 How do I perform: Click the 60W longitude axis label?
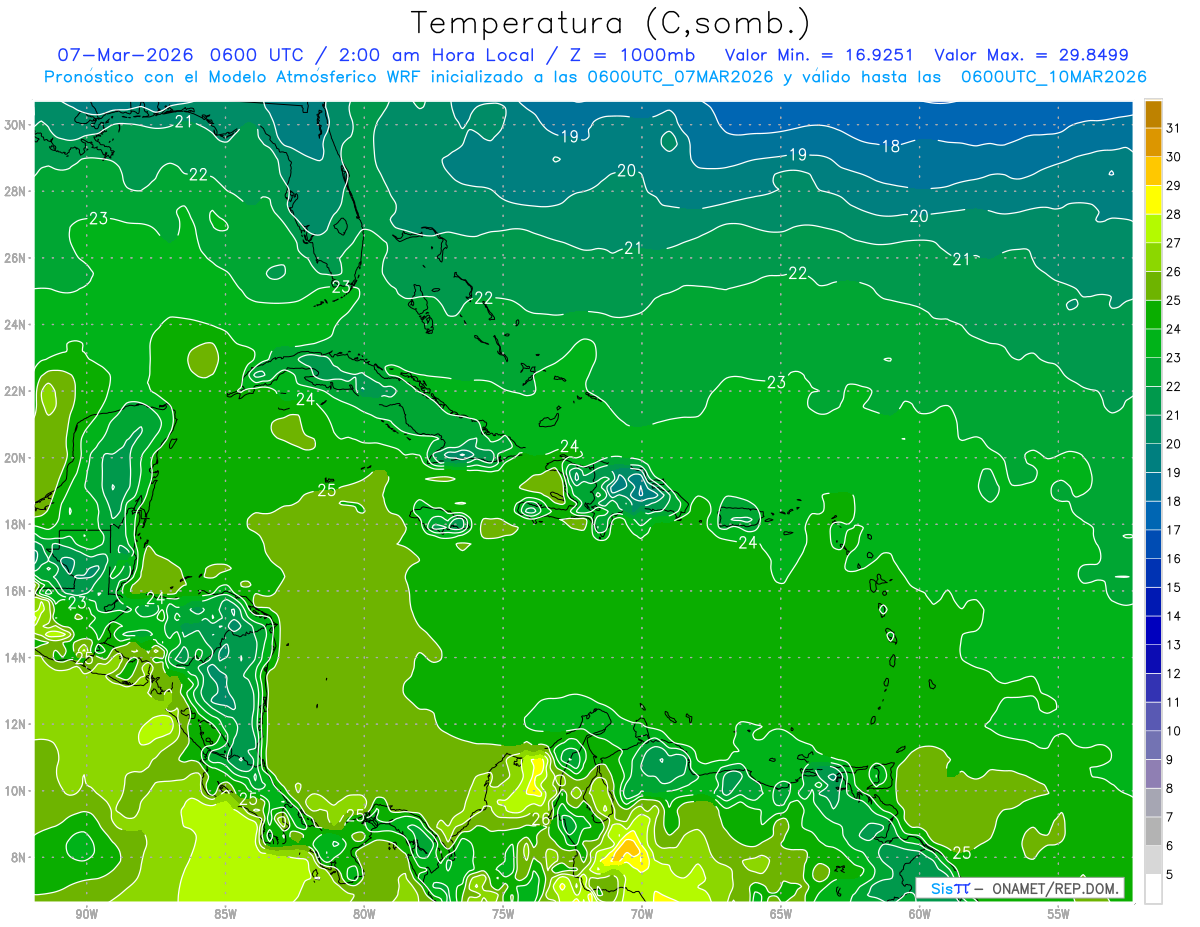pos(919,914)
